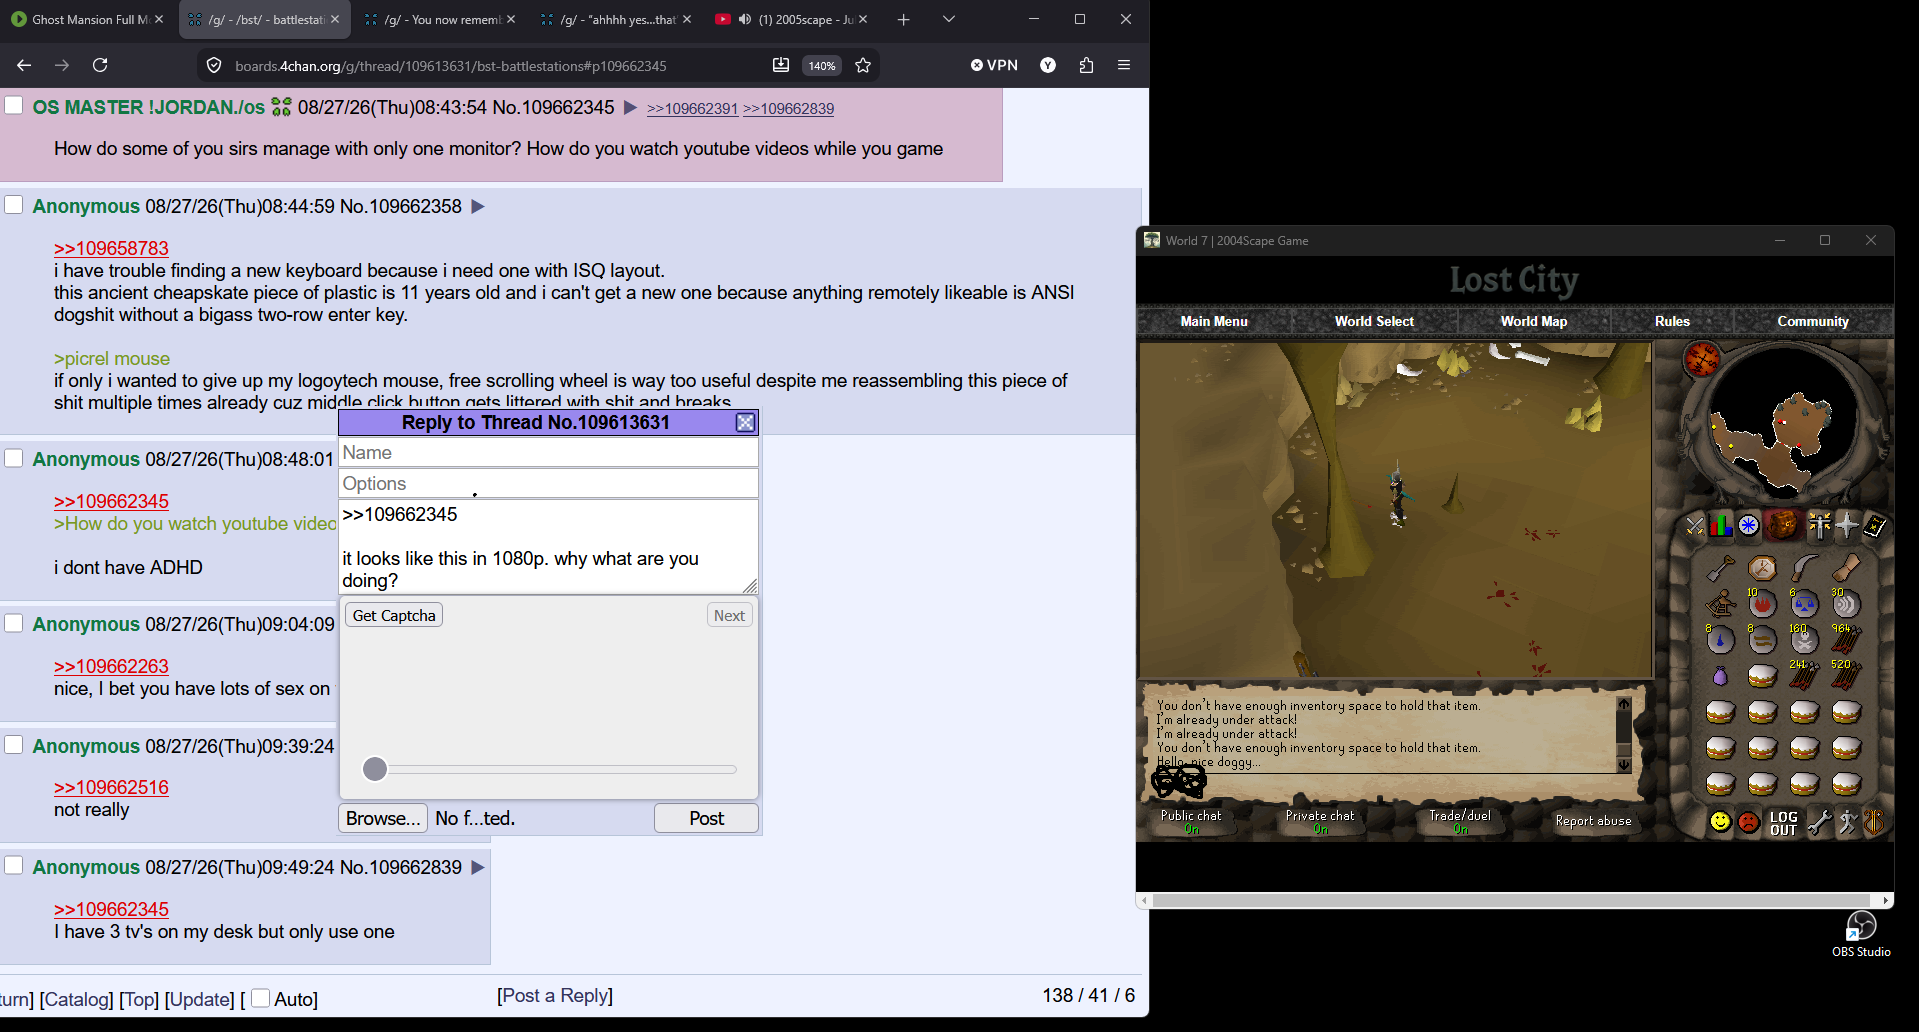
Task: Click the Get Captcha button
Action: [394, 615]
